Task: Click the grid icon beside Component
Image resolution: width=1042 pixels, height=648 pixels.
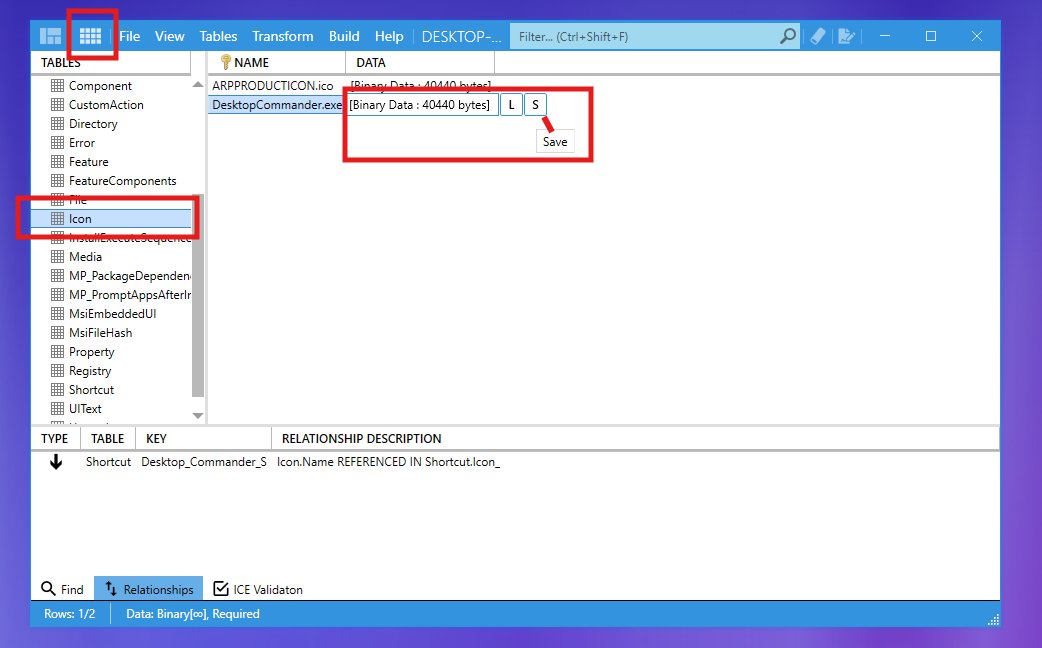Action: 58,86
